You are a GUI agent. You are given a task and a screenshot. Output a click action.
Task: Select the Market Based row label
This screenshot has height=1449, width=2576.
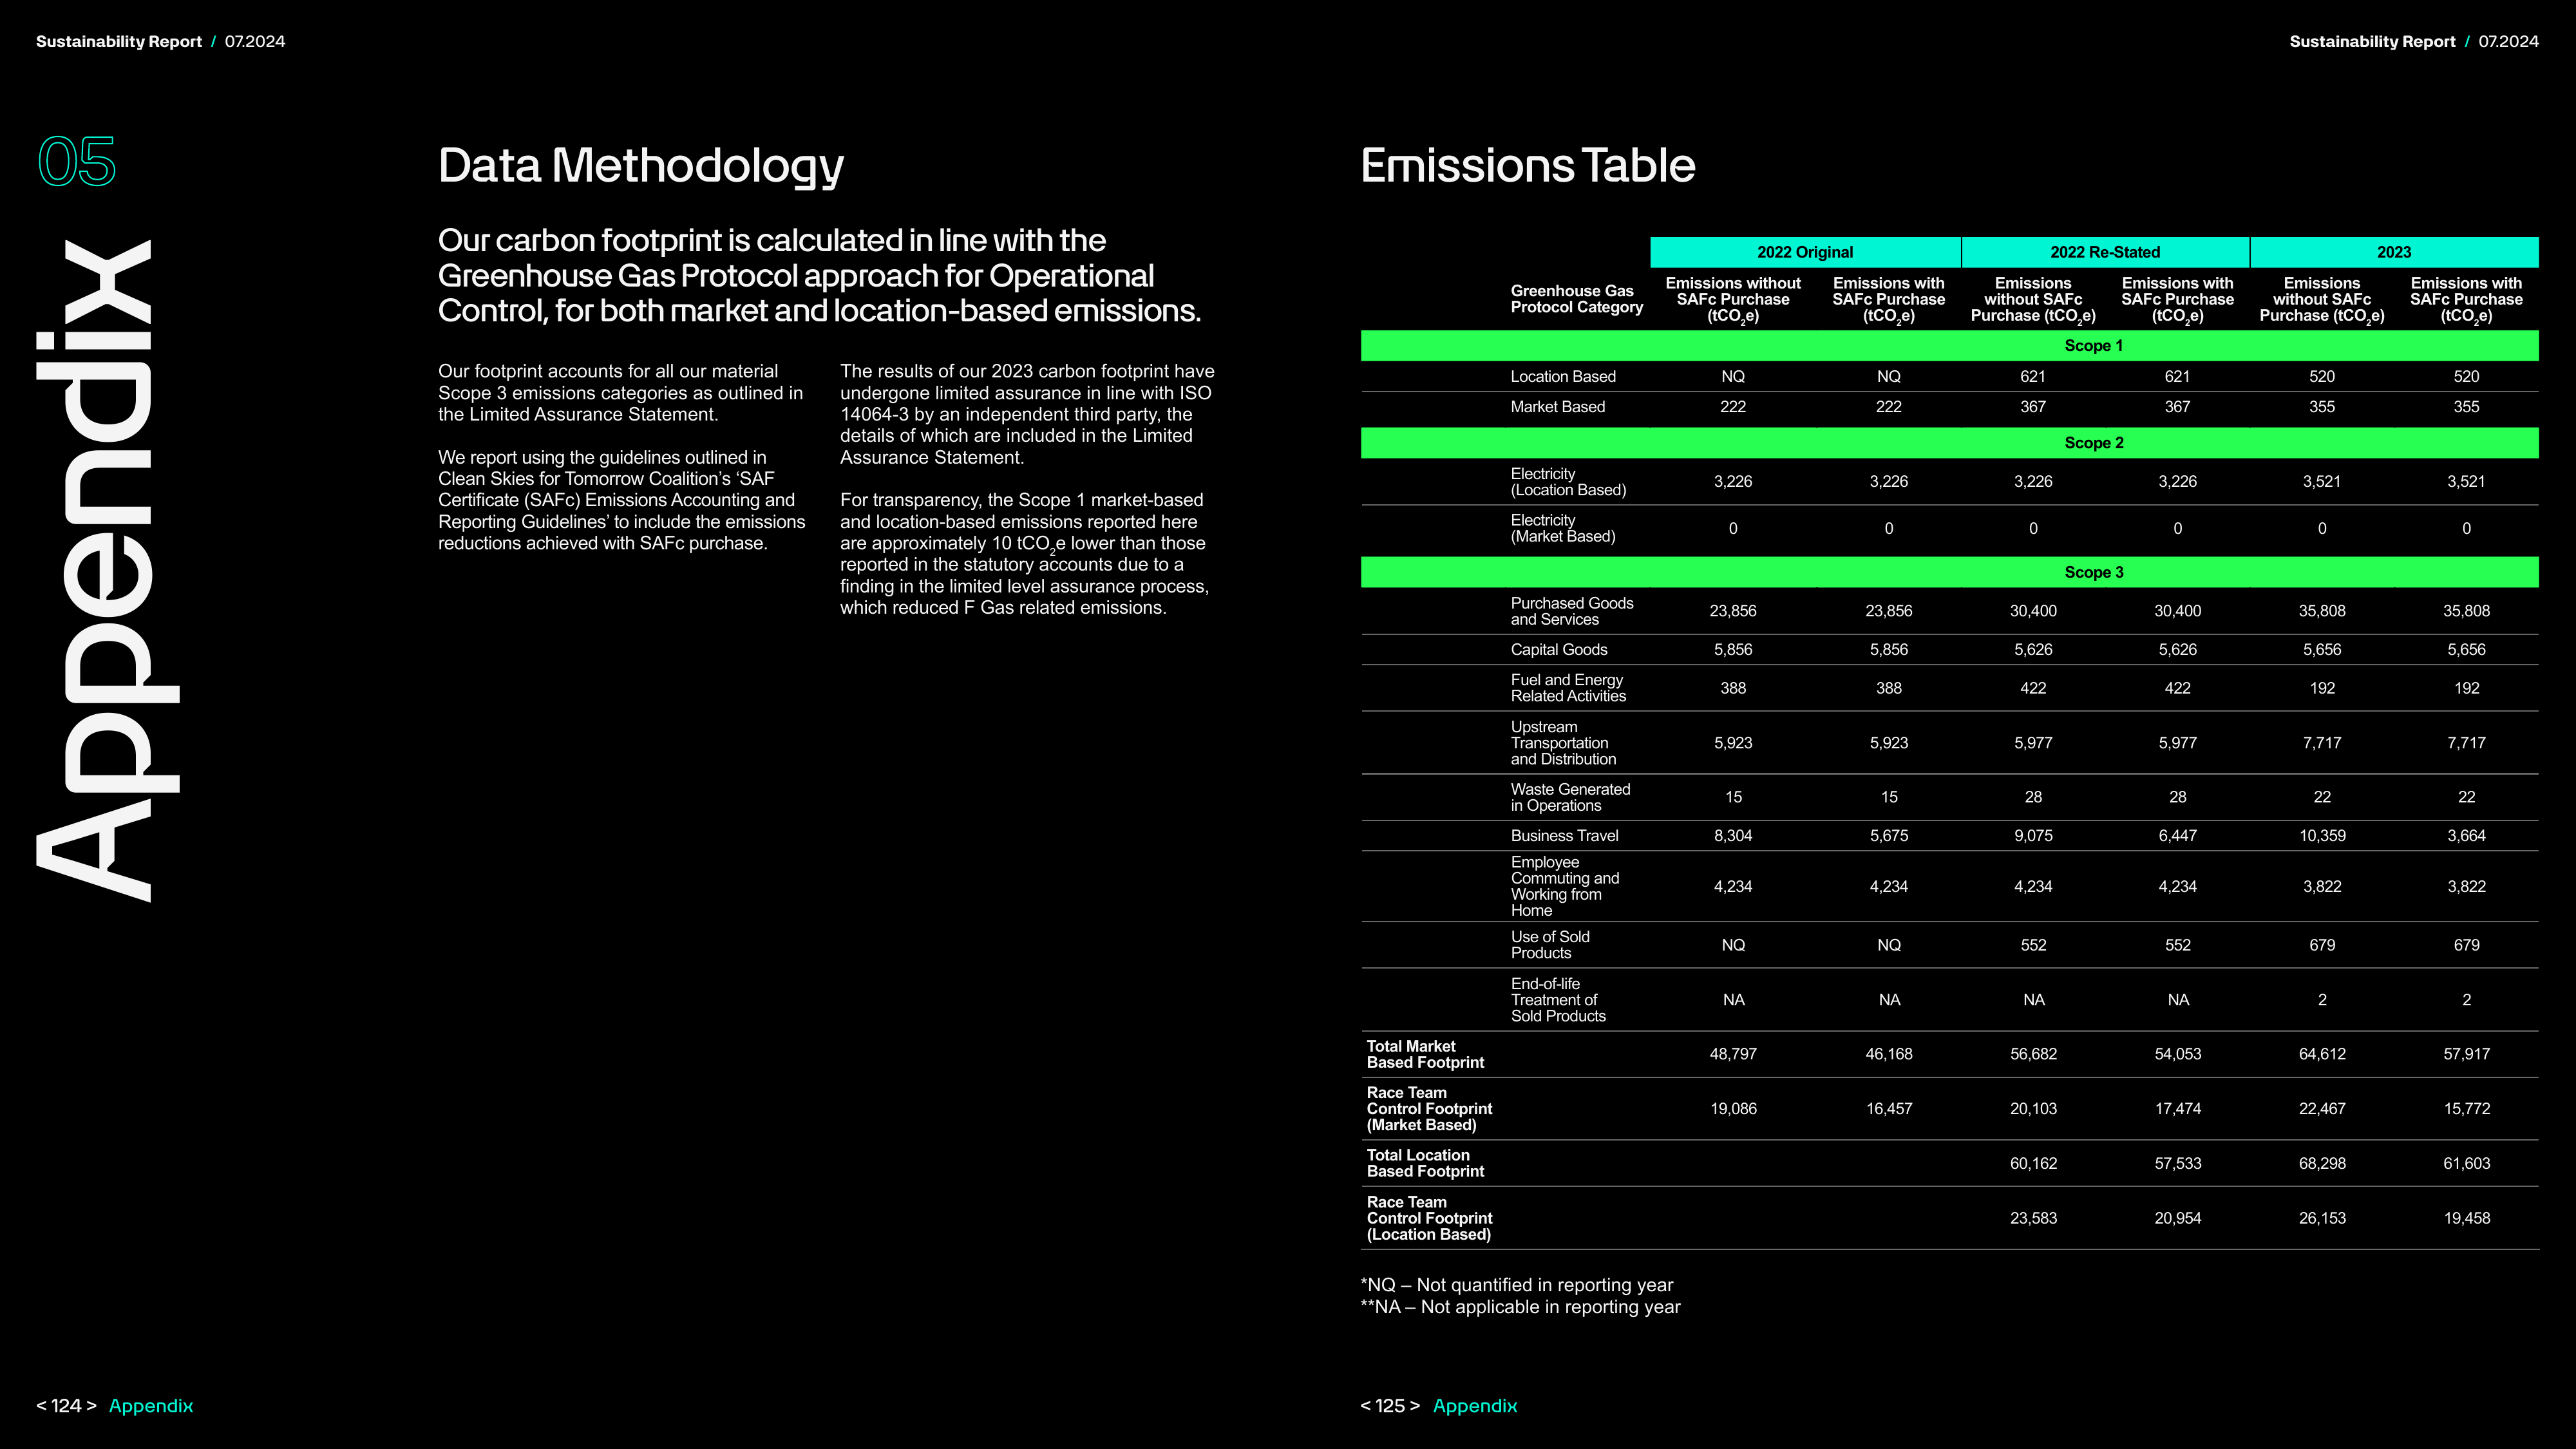(1557, 406)
